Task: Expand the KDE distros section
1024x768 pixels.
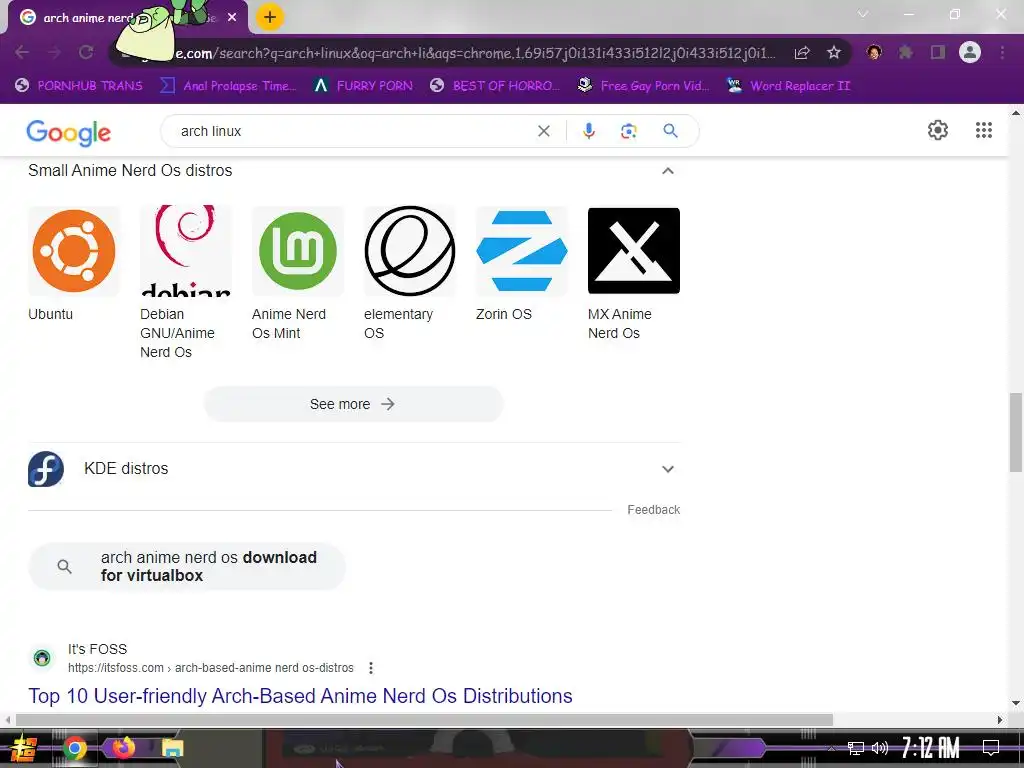Action: point(667,469)
